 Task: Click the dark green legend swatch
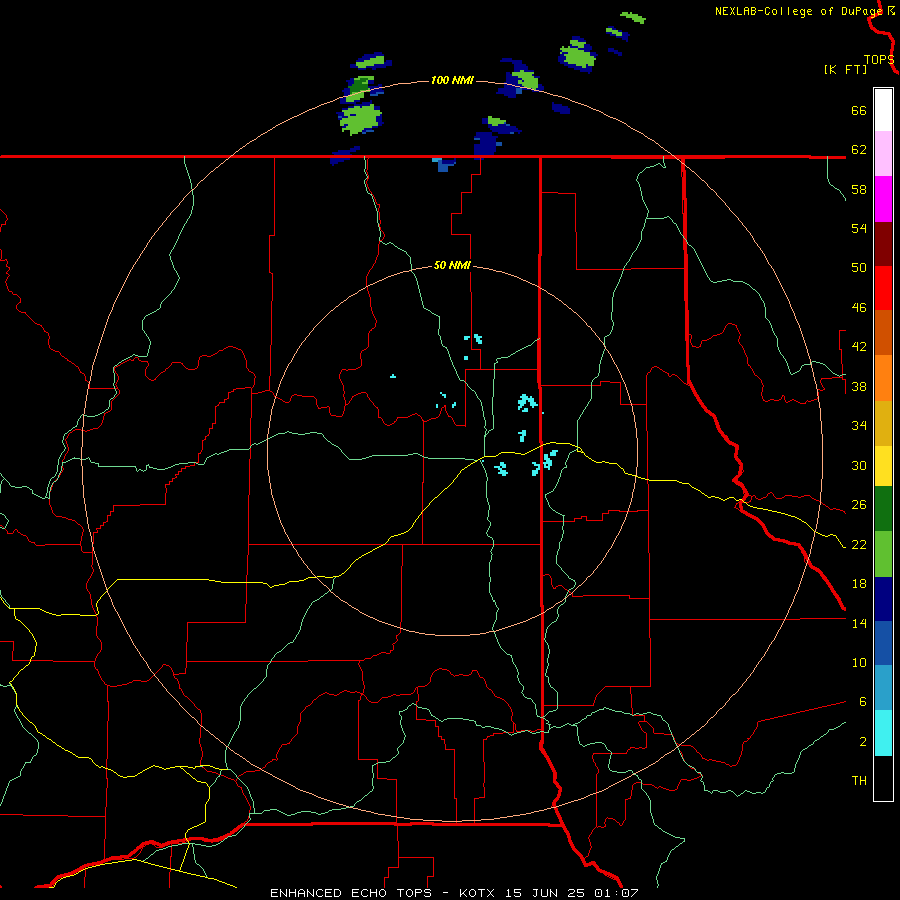click(x=883, y=509)
